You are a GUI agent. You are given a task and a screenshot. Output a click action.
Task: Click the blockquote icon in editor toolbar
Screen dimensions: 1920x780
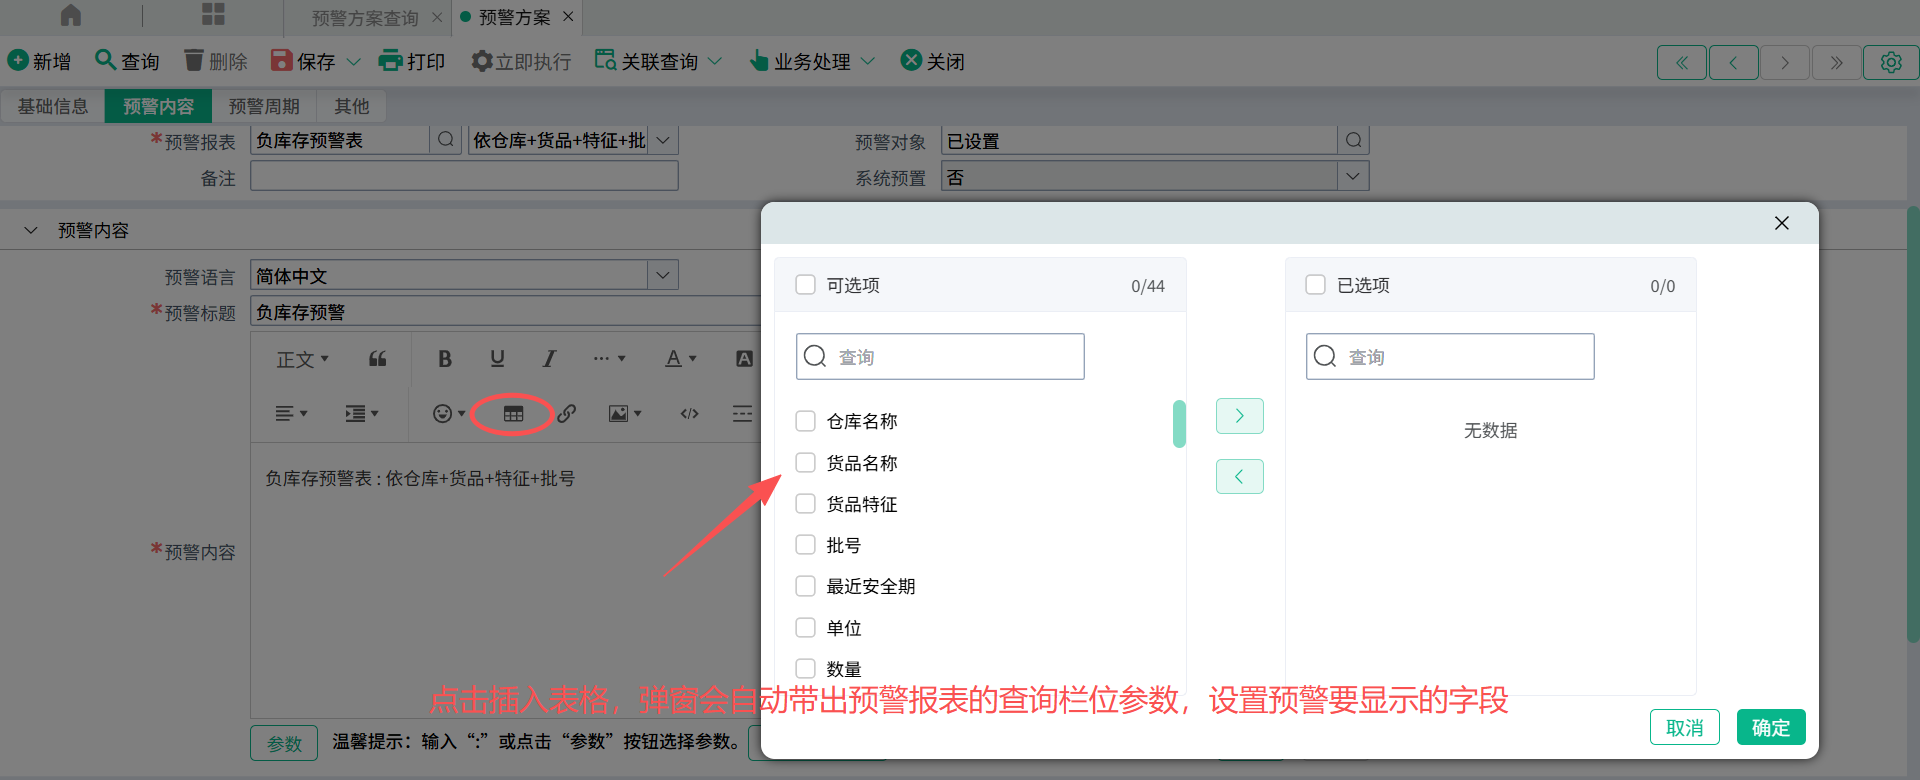377,359
